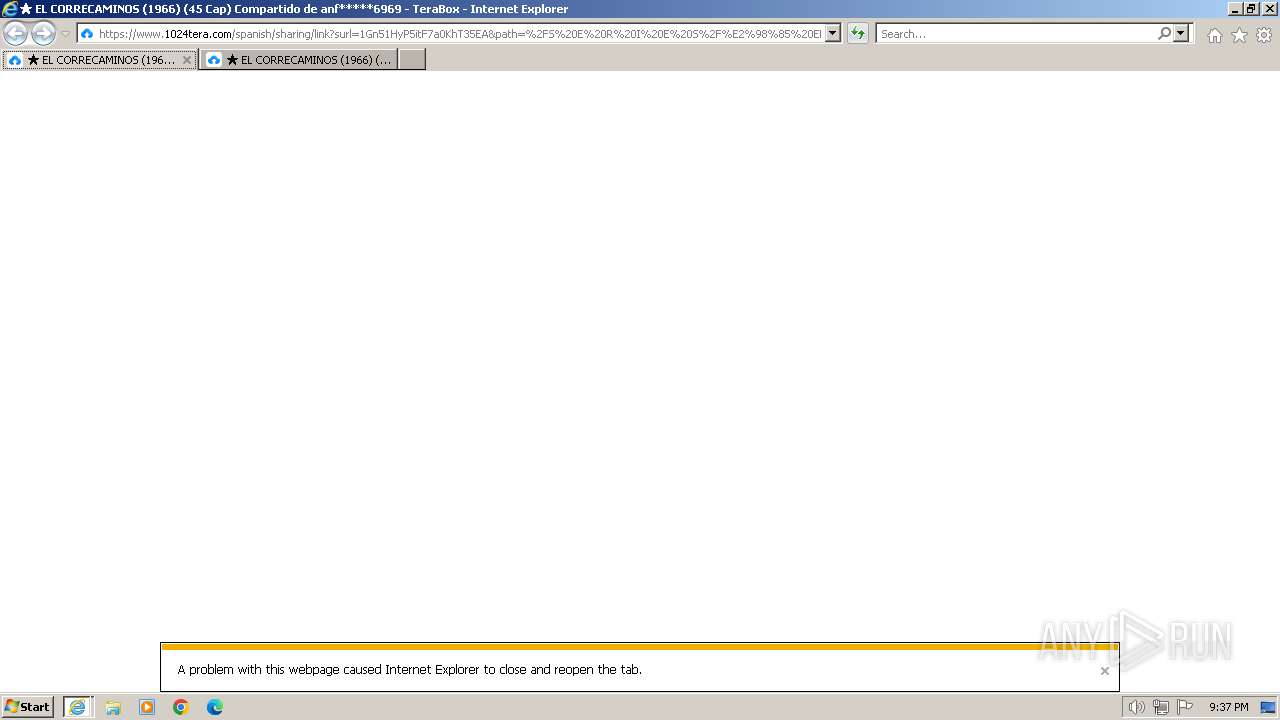Click Show Desktop button in tray corner
The image size is (1280, 720).
point(1269,707)
